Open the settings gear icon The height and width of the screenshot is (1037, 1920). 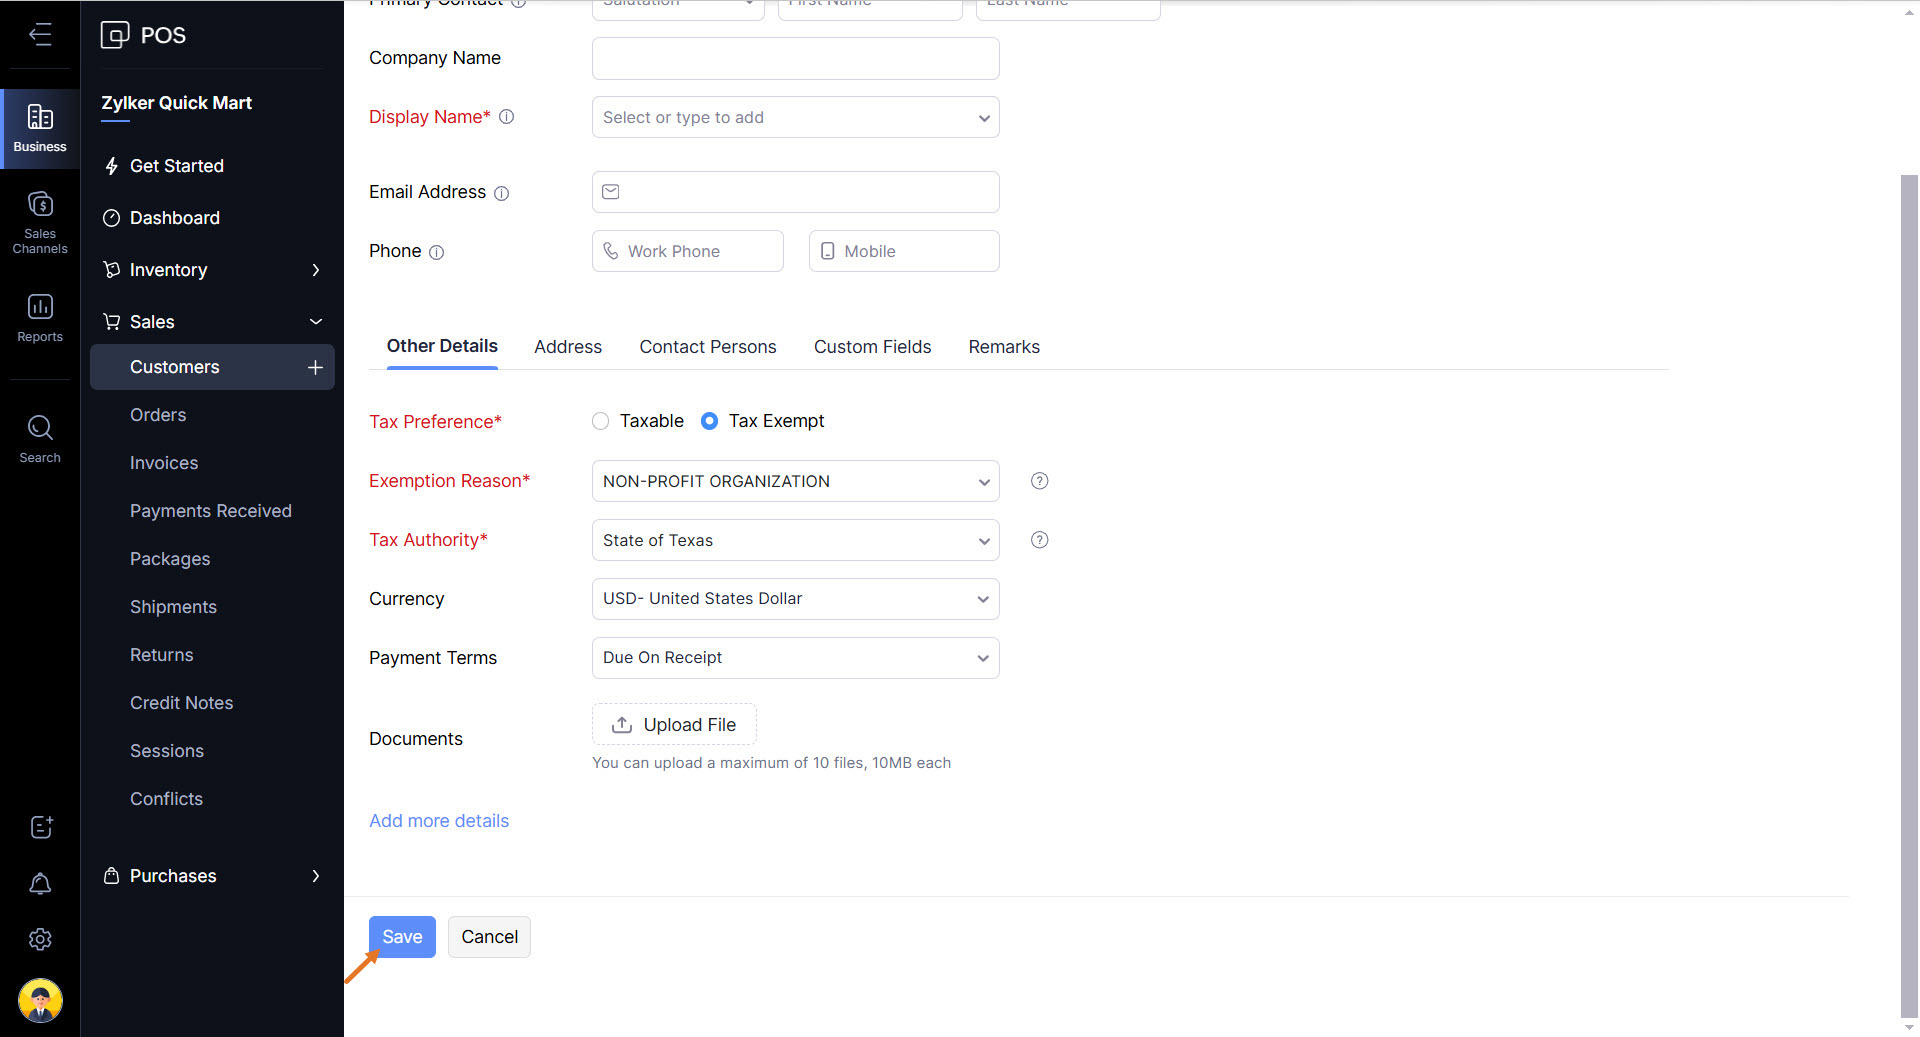(x=40, y=940)
